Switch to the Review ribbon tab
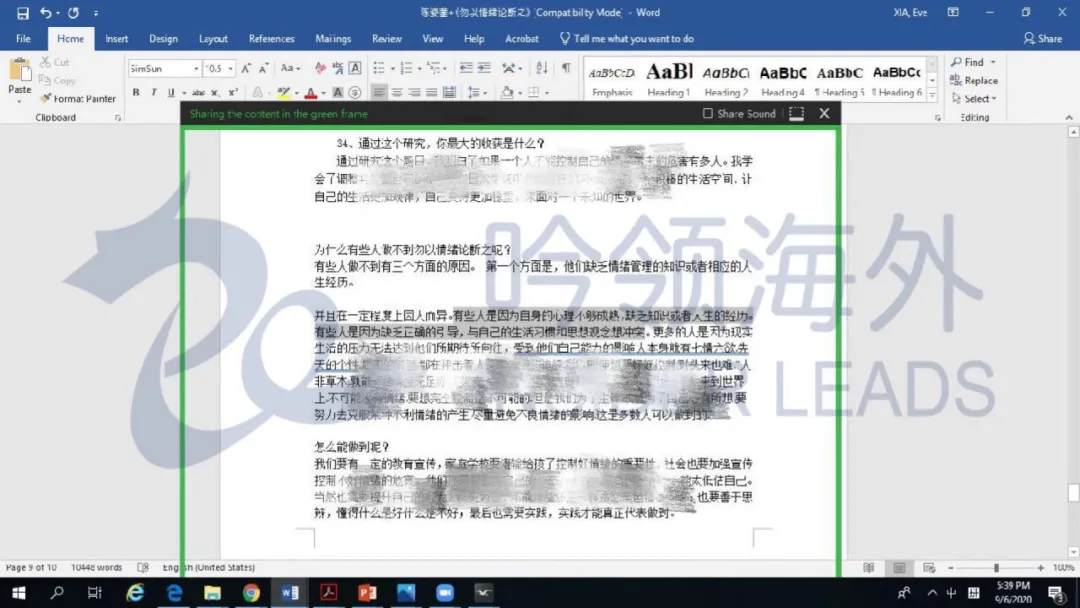This screenshot has width=1080, height=608. pos(386,38)
